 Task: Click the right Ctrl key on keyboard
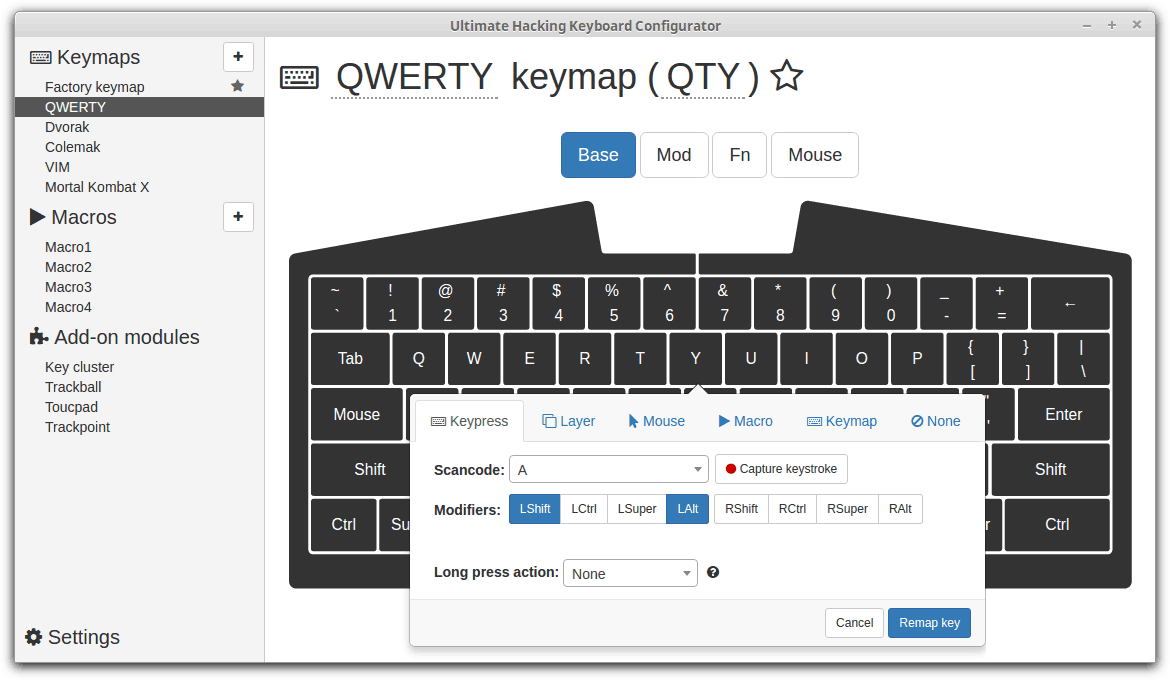point(1057,525)
